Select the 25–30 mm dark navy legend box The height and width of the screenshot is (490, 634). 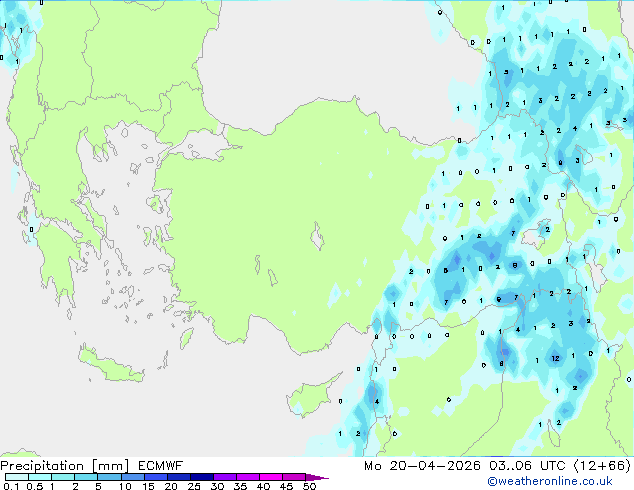click(x=201, y=477)
